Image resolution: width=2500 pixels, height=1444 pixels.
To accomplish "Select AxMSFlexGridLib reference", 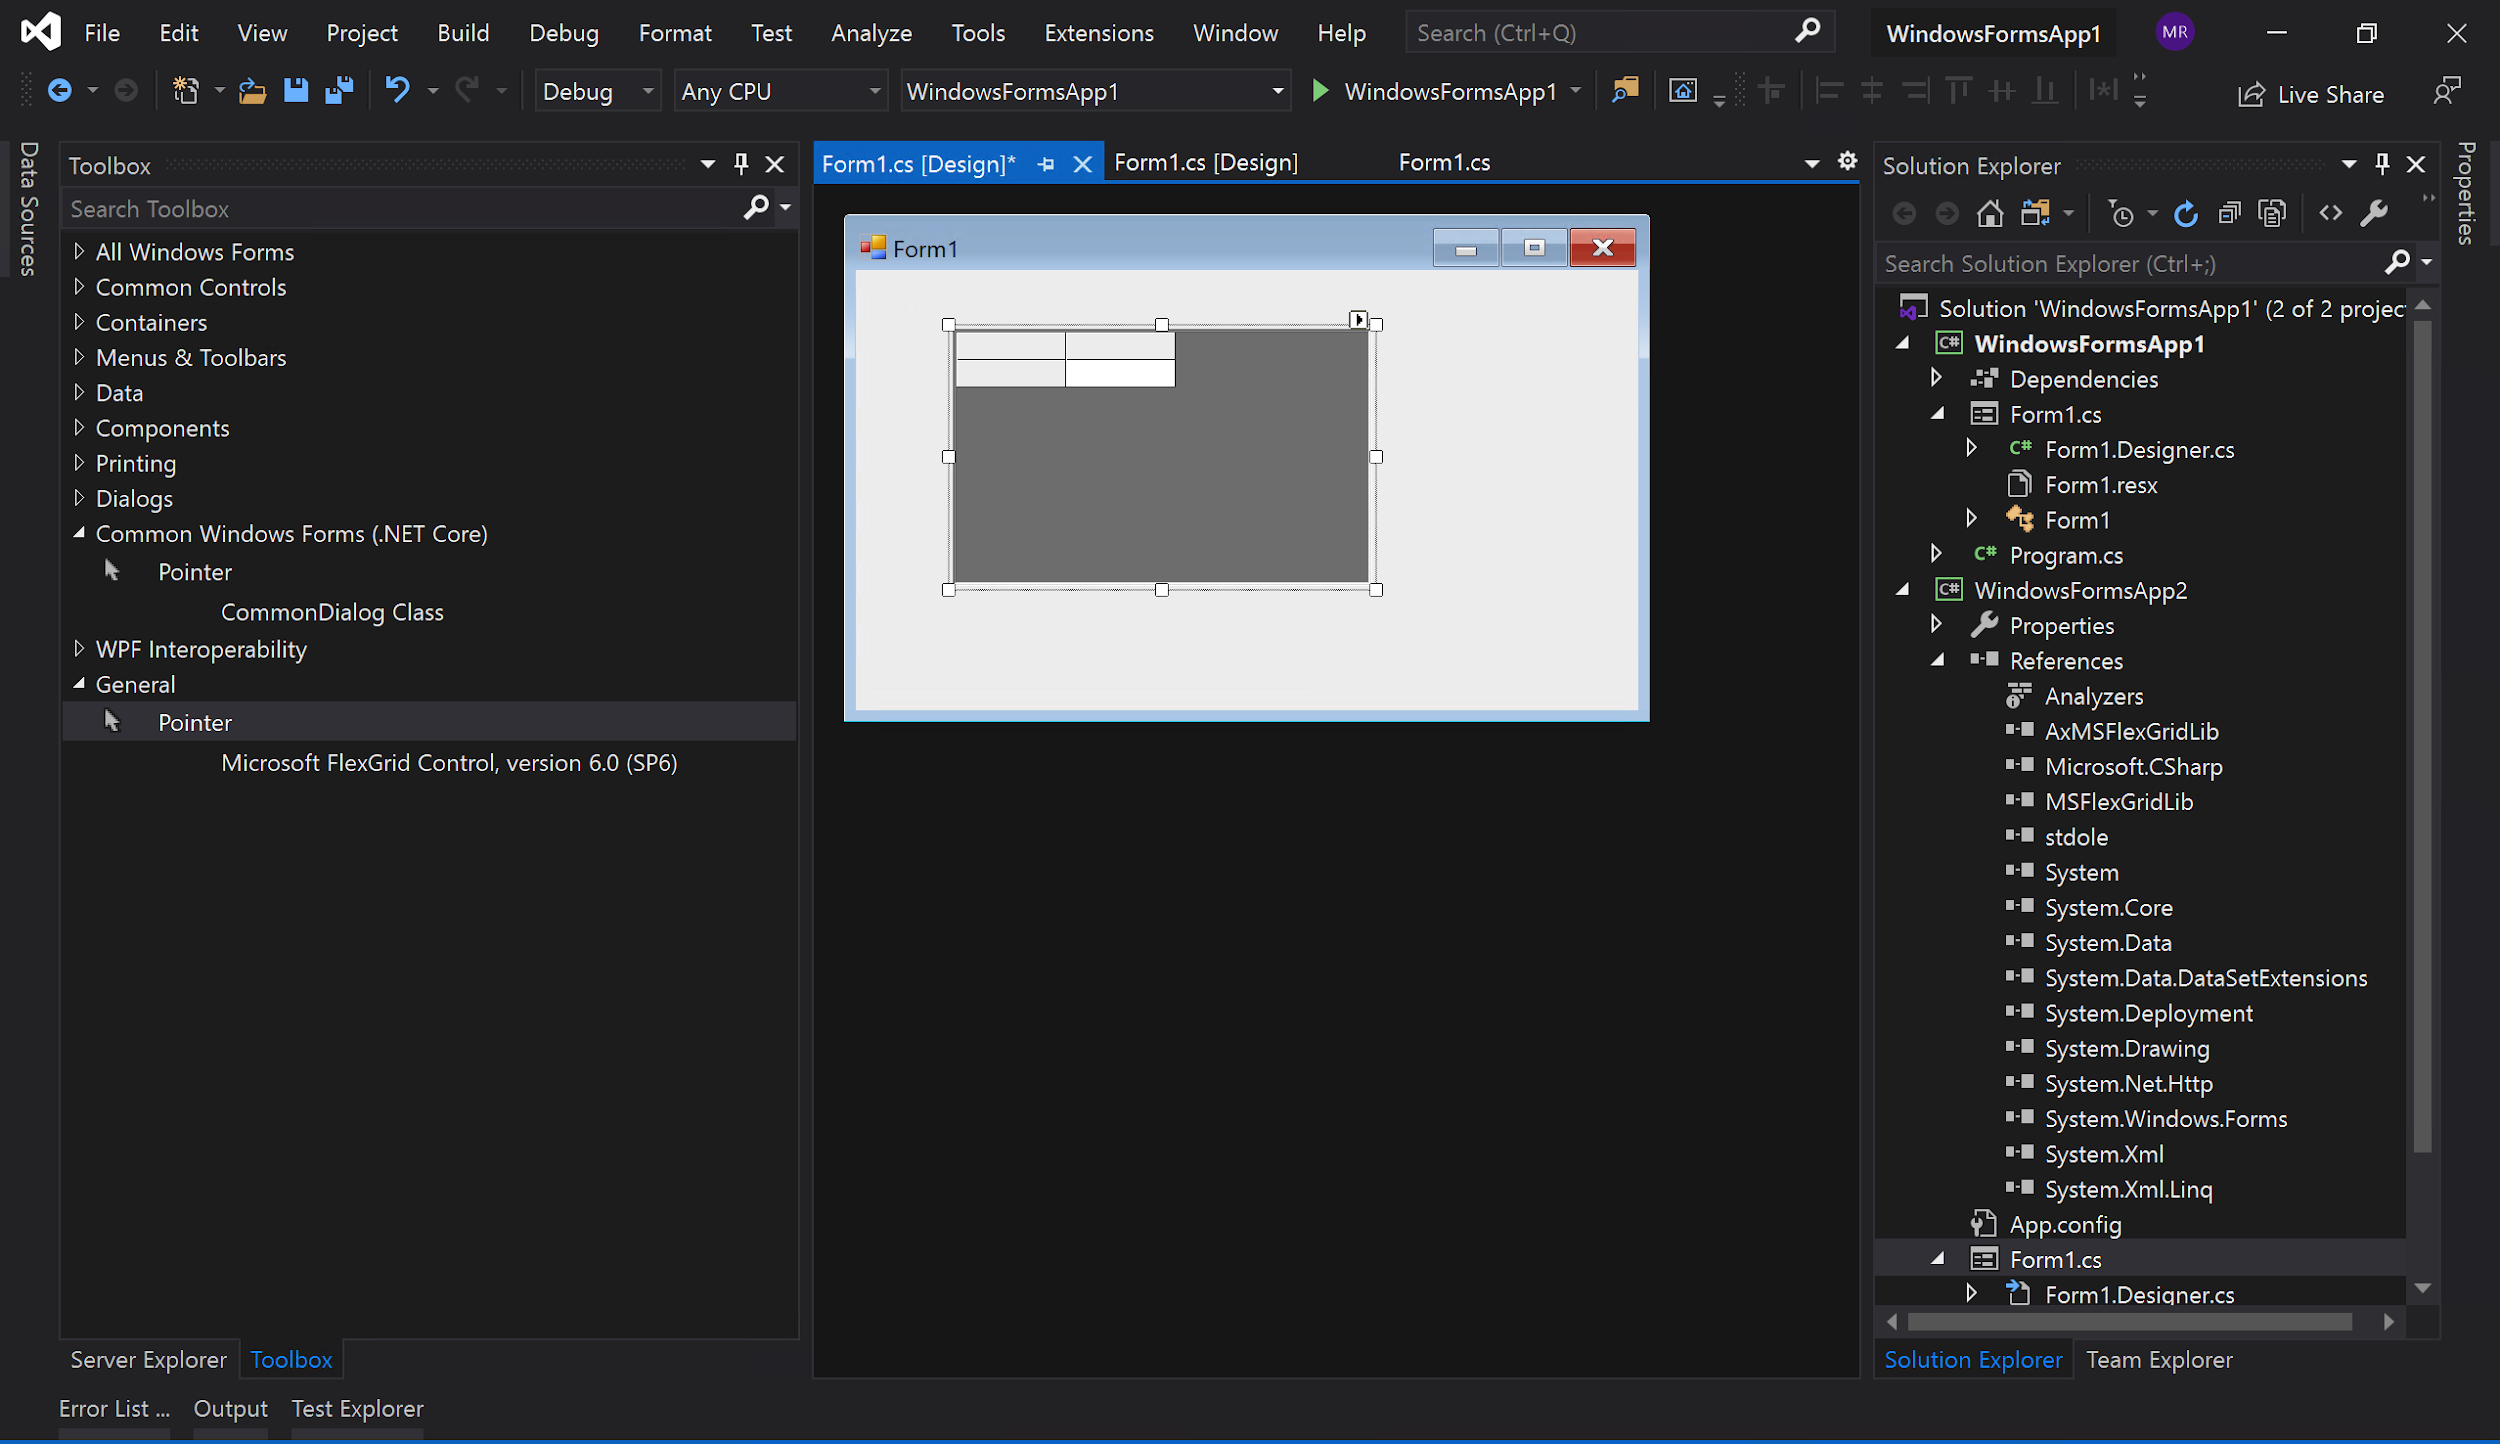I will [x=2131, y=731].
